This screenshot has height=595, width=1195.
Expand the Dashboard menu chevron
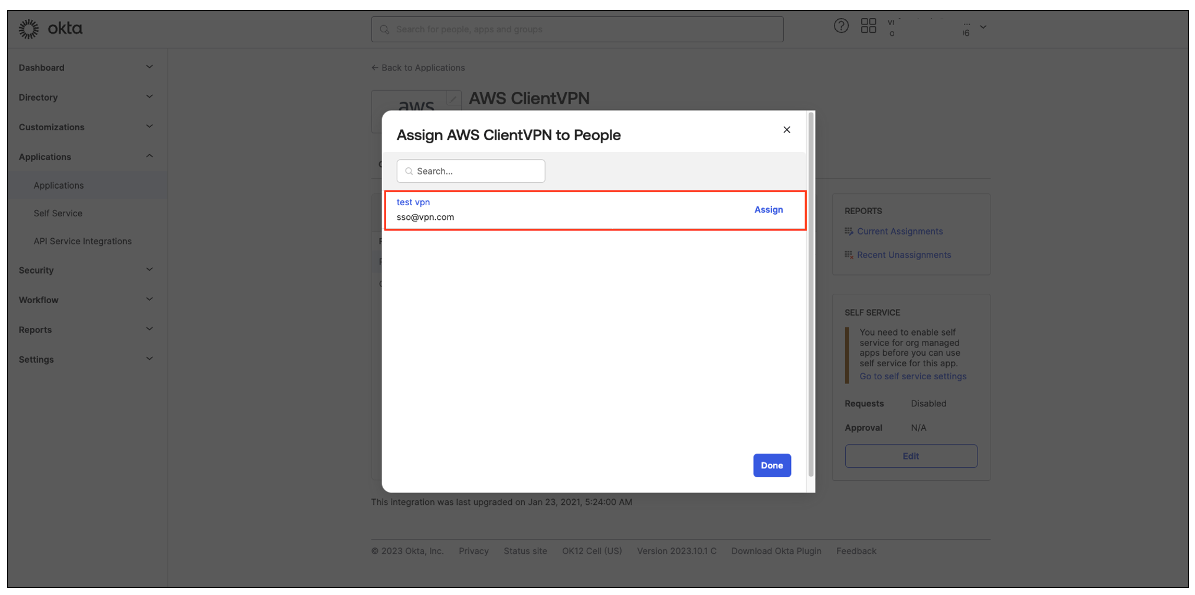pos(149,67)
